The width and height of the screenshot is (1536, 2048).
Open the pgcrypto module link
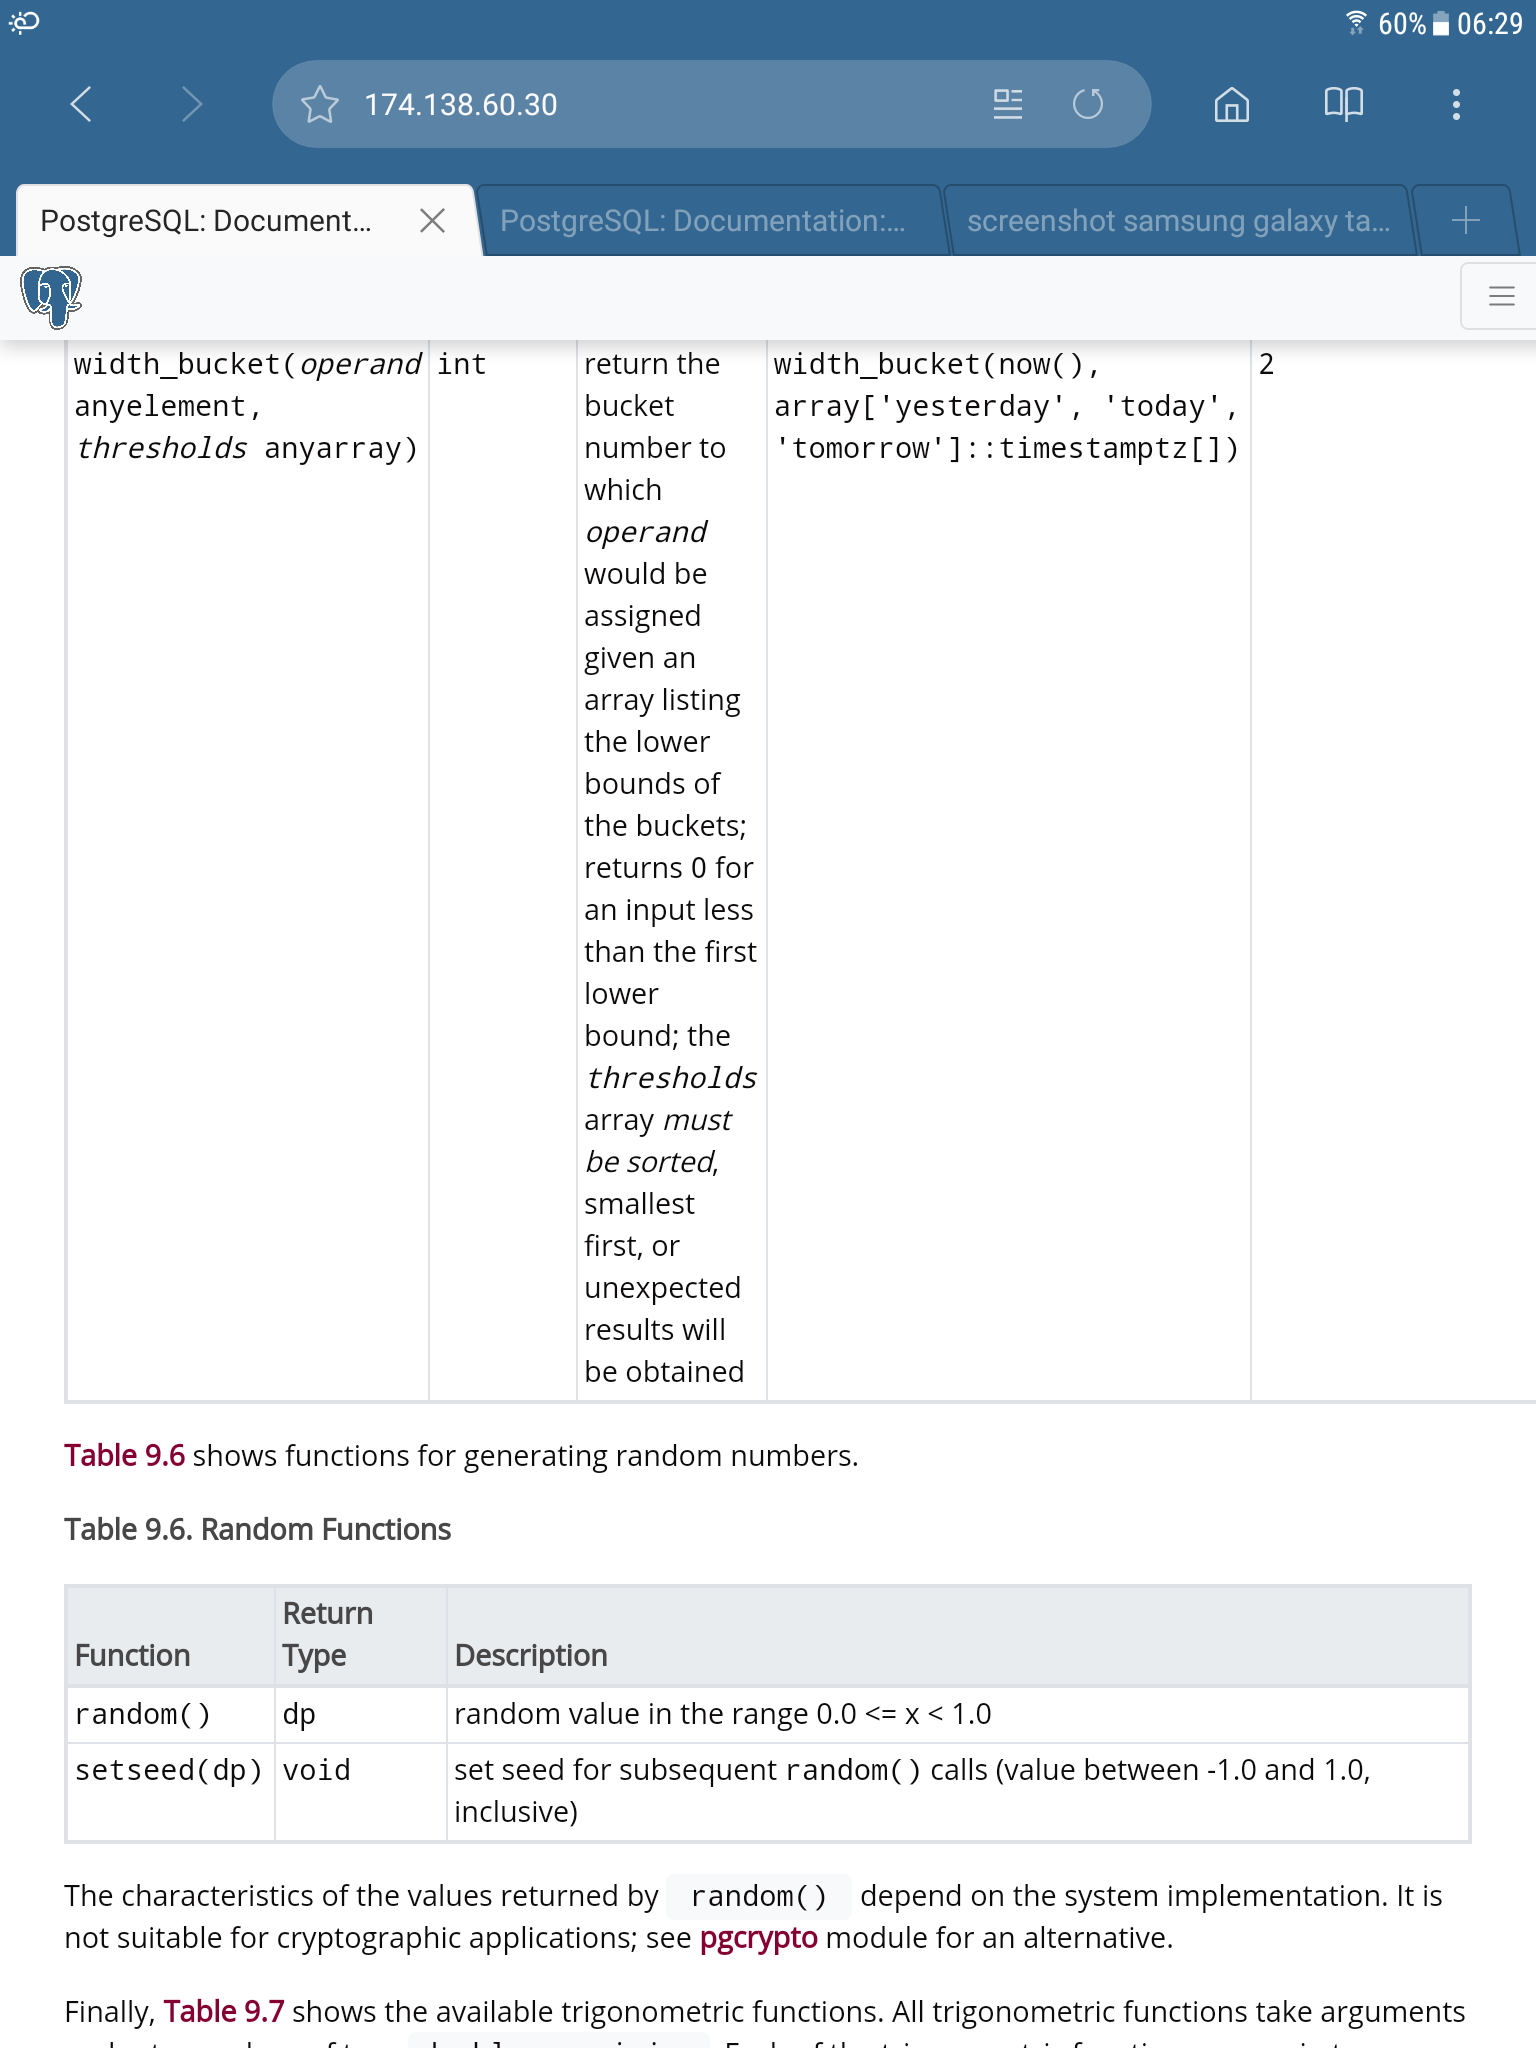tap(758, 1937)
